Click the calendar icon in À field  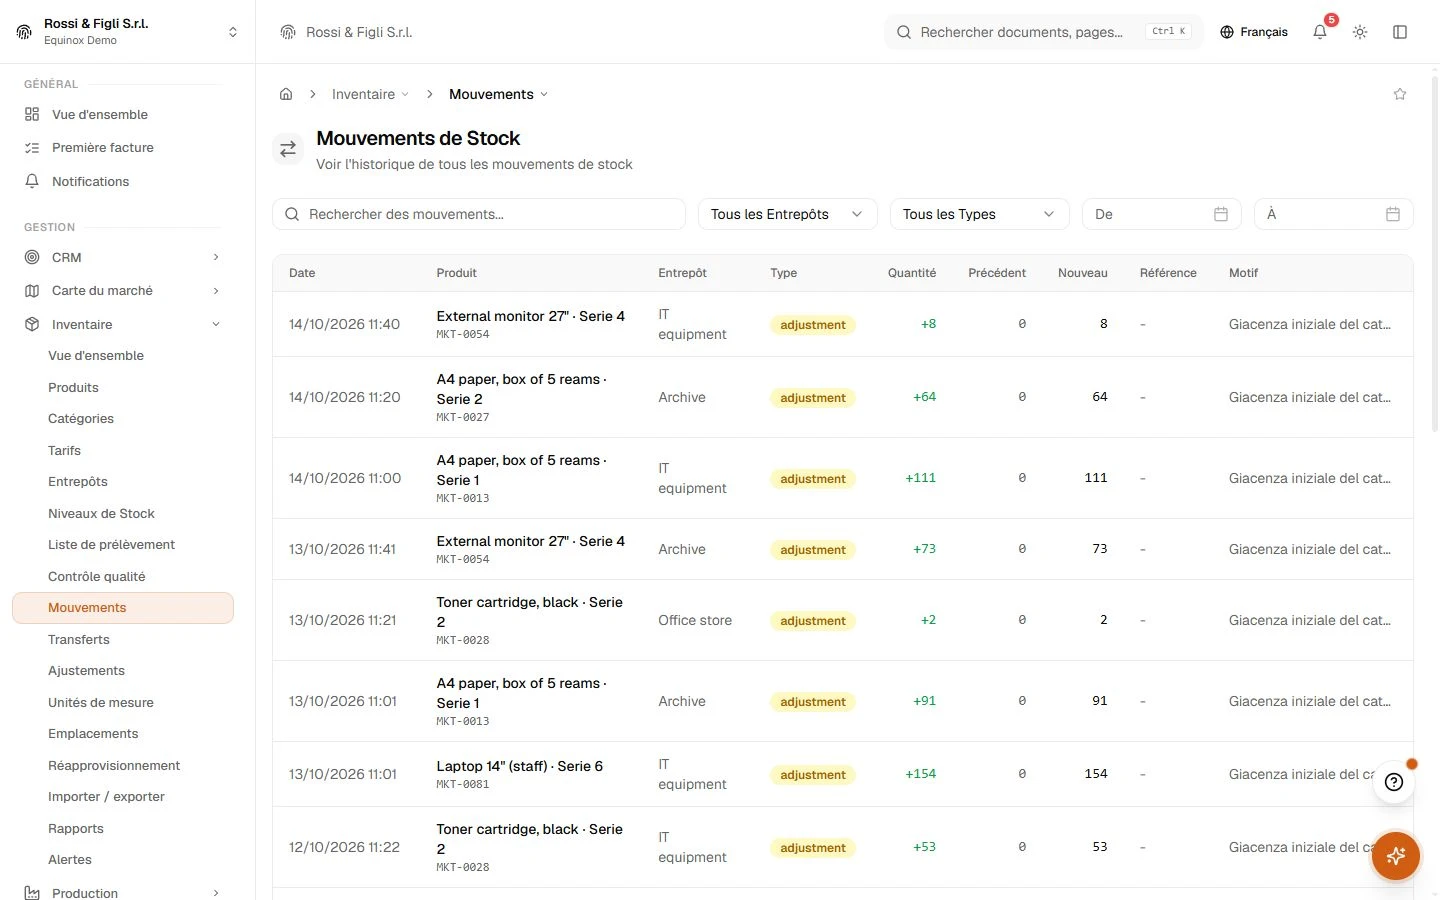pos(1393,214)
